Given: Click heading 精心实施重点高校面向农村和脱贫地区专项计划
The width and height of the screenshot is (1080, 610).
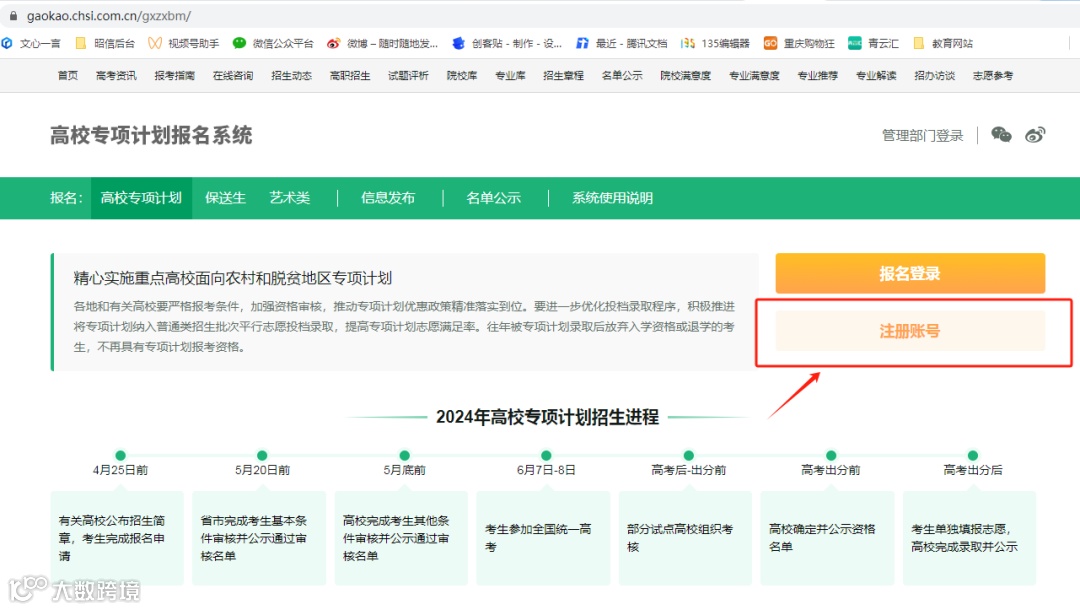Looking at the screenshot, I should tap(233, 278).
